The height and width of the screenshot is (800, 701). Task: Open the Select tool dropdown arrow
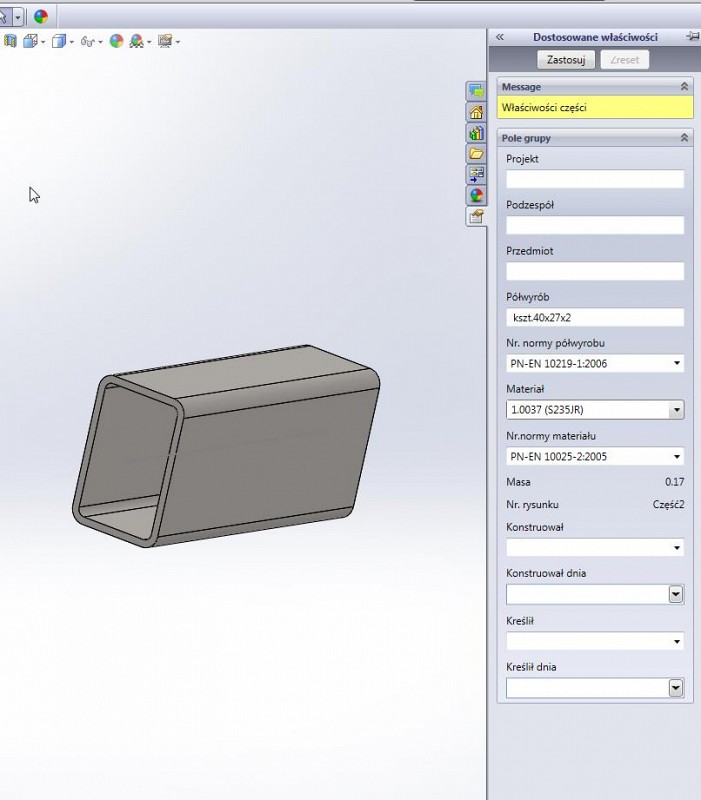(18, 17)
